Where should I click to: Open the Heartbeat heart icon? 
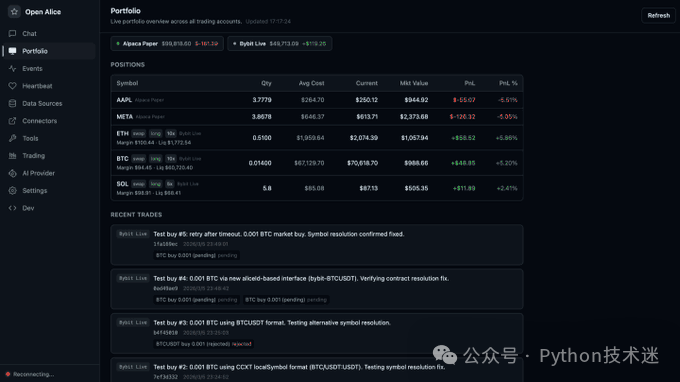coord(13,86)
